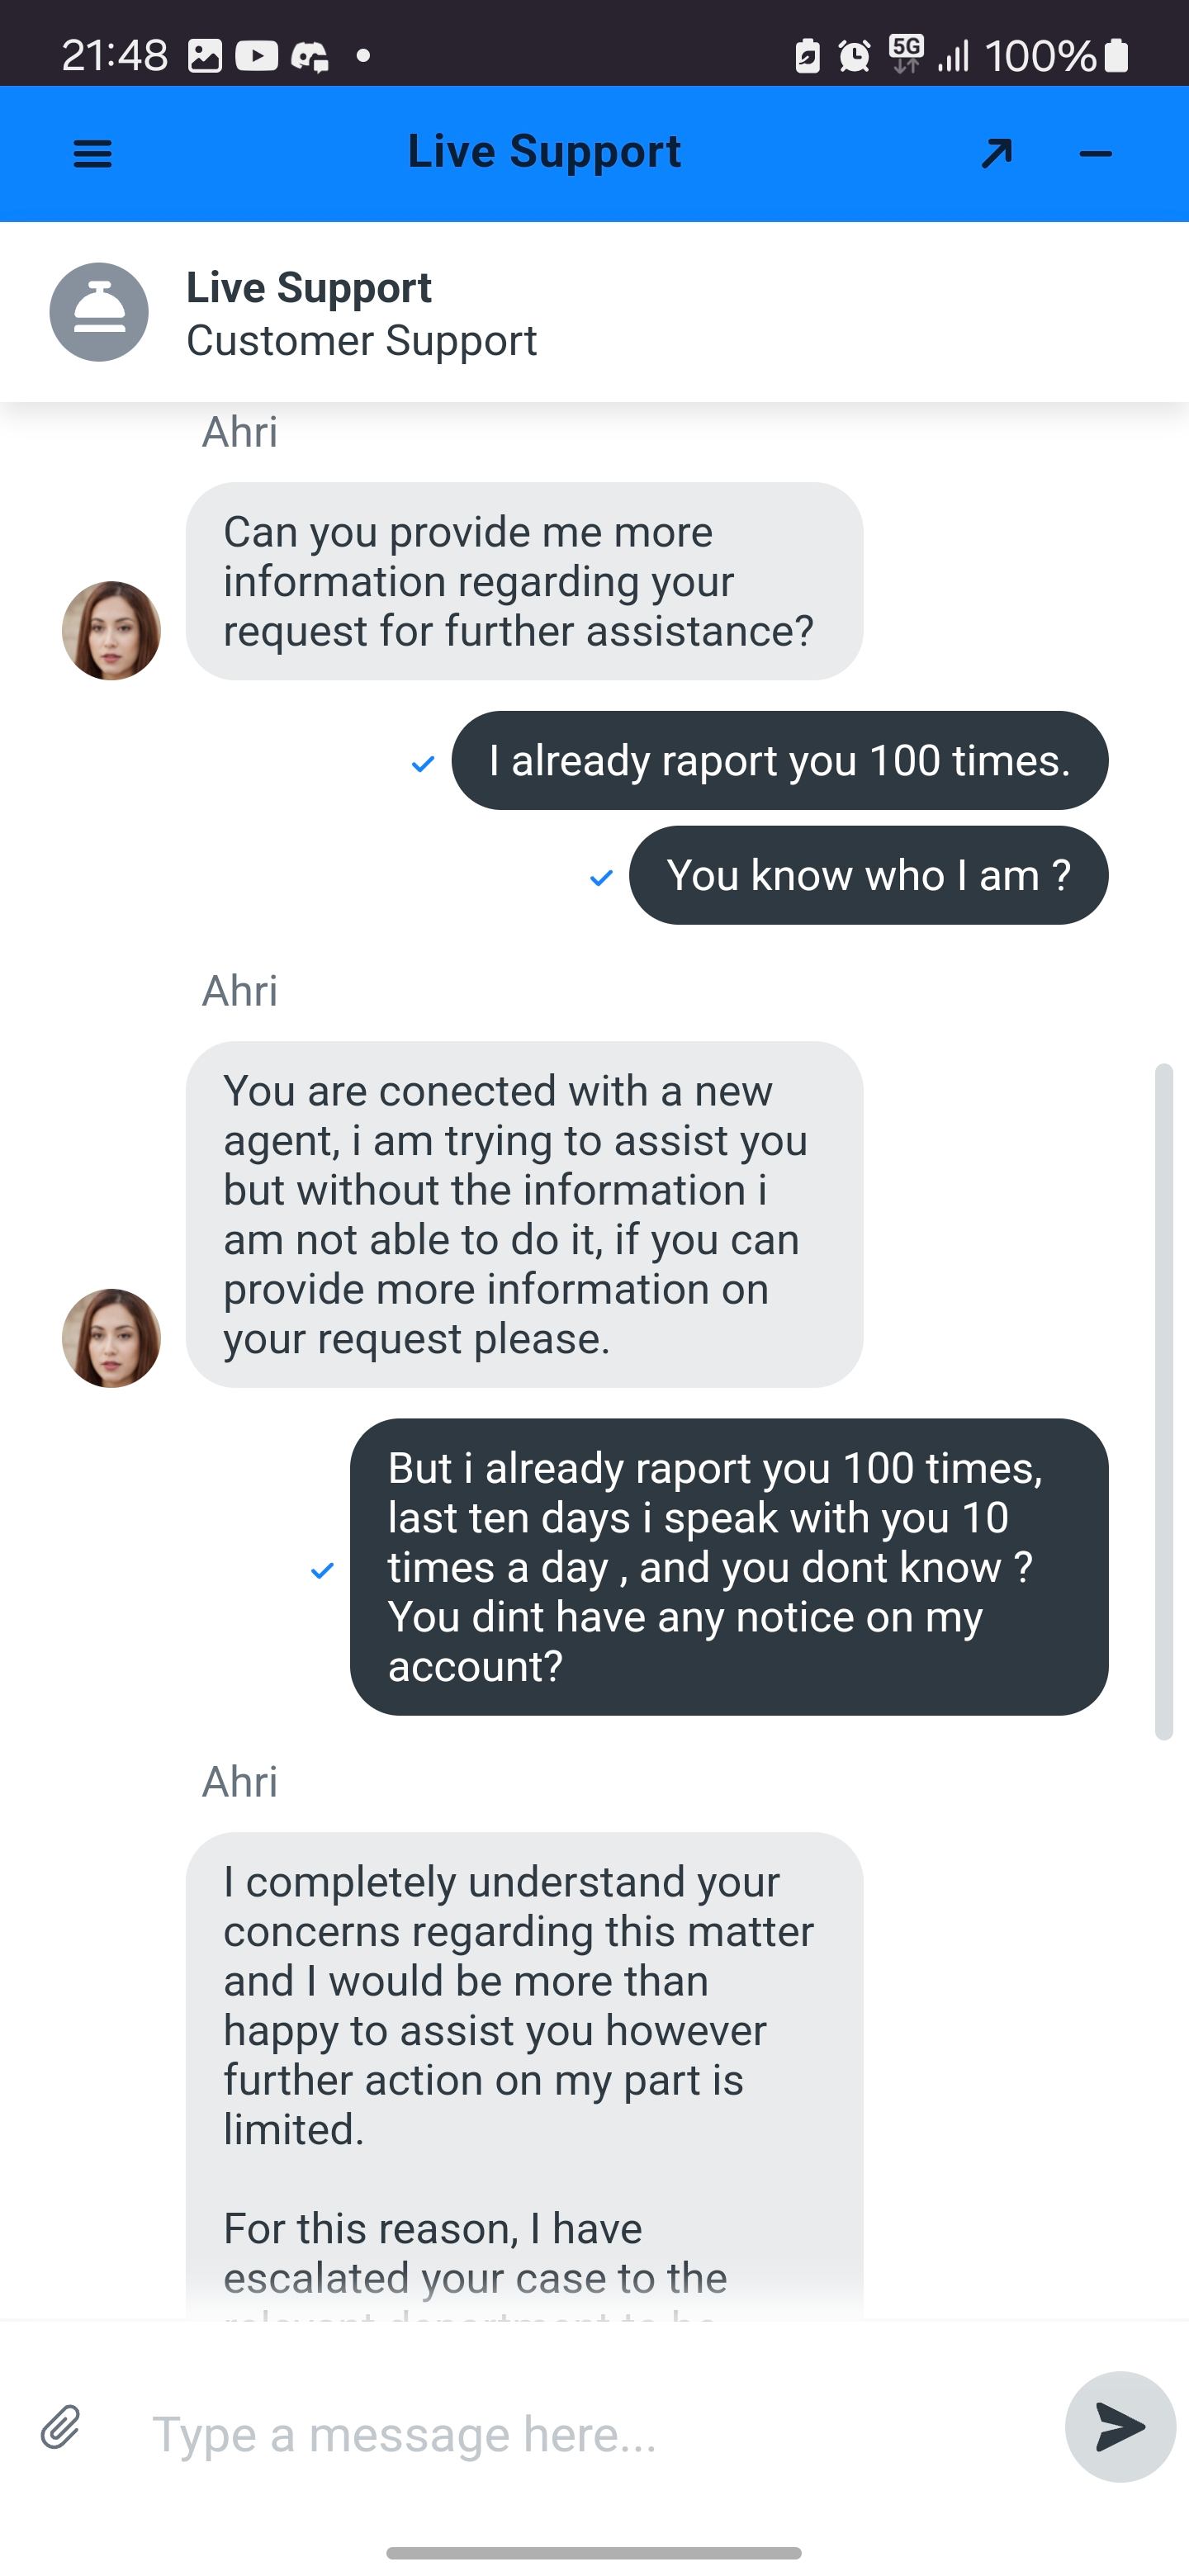
Task: Tap the 'You are conected with a new agent' message
Action: tap(524, 1214)
